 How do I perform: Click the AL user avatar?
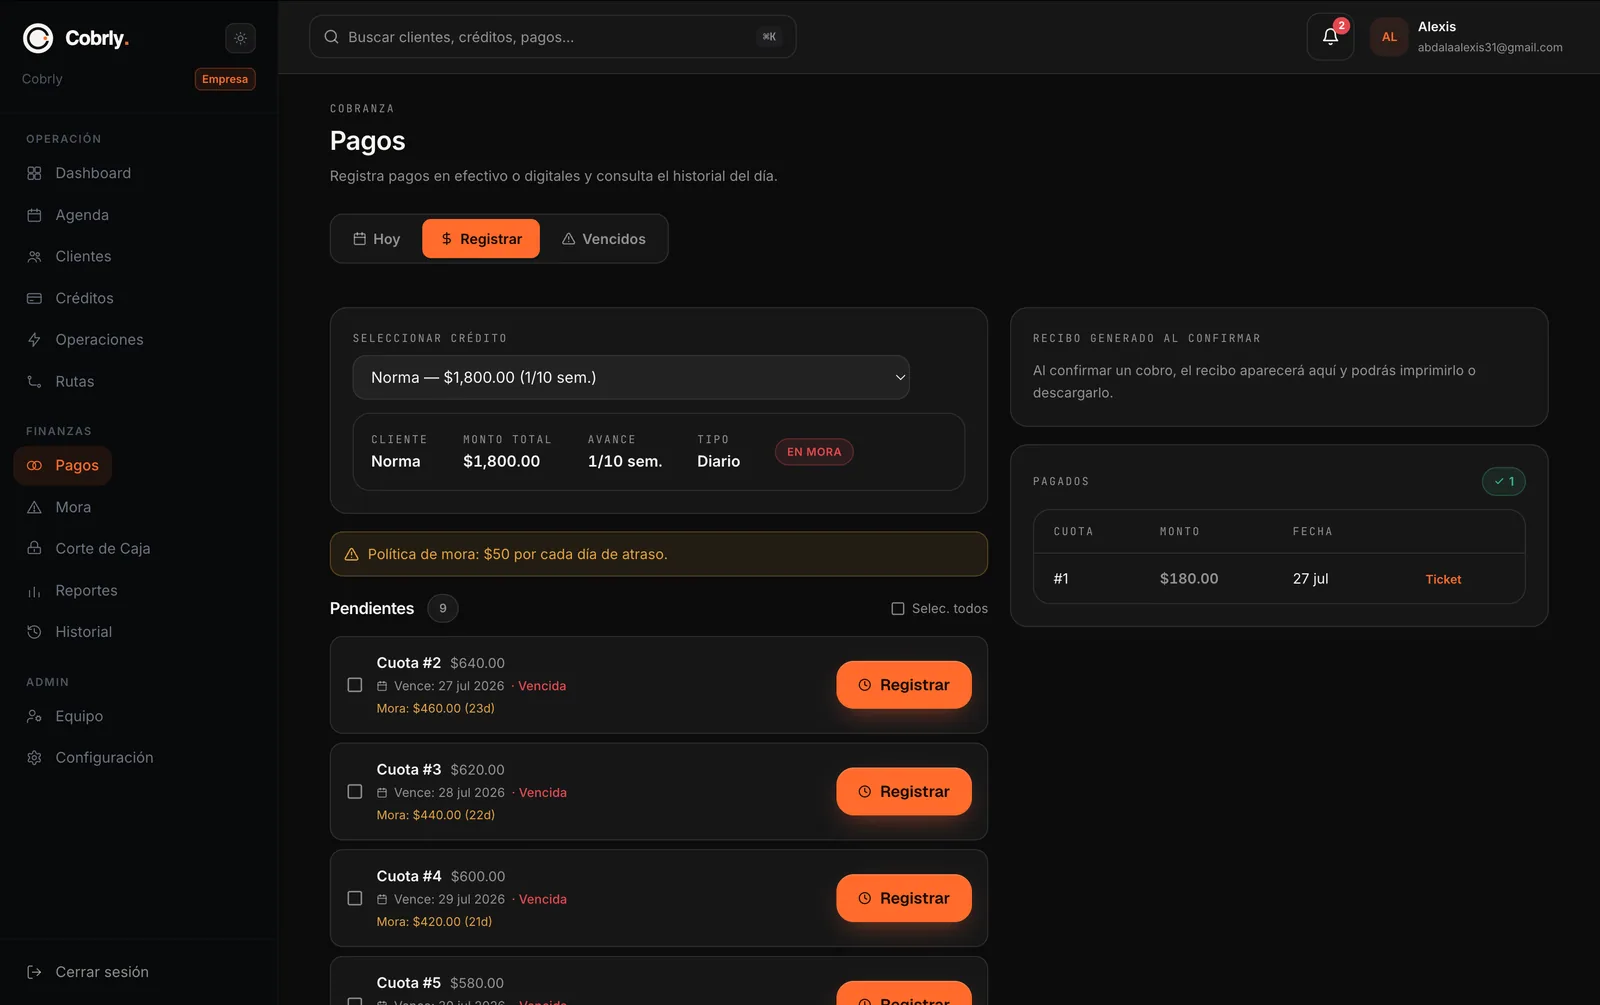point(1389,37)
